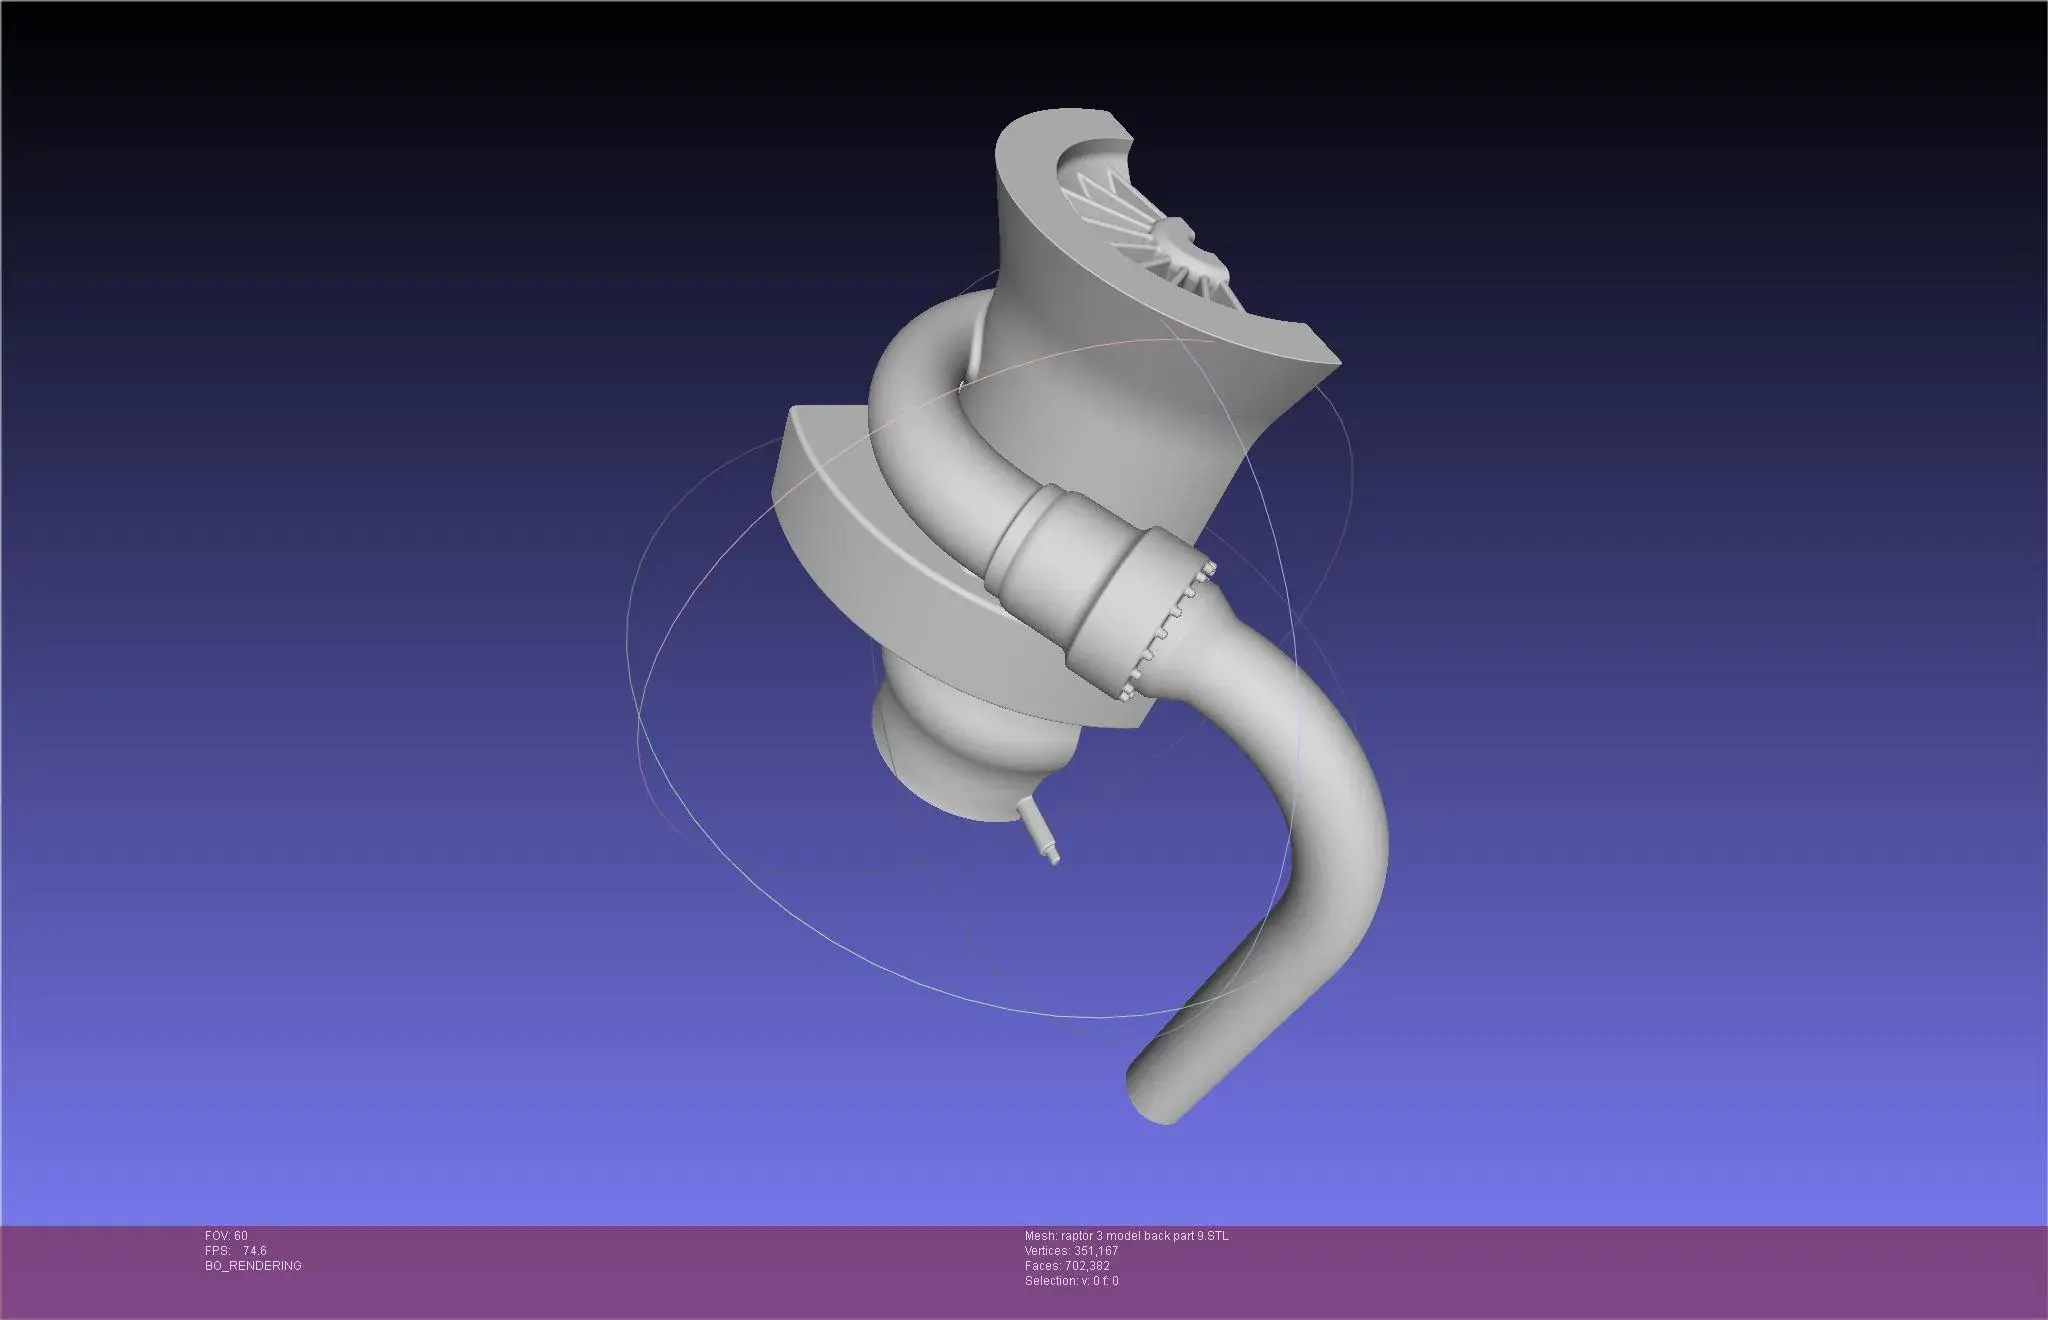Viewport: 2048px width, 1320px height.
Task: Click the Selection: v: 0 f: 0 text
Action: point(1072,1281)
